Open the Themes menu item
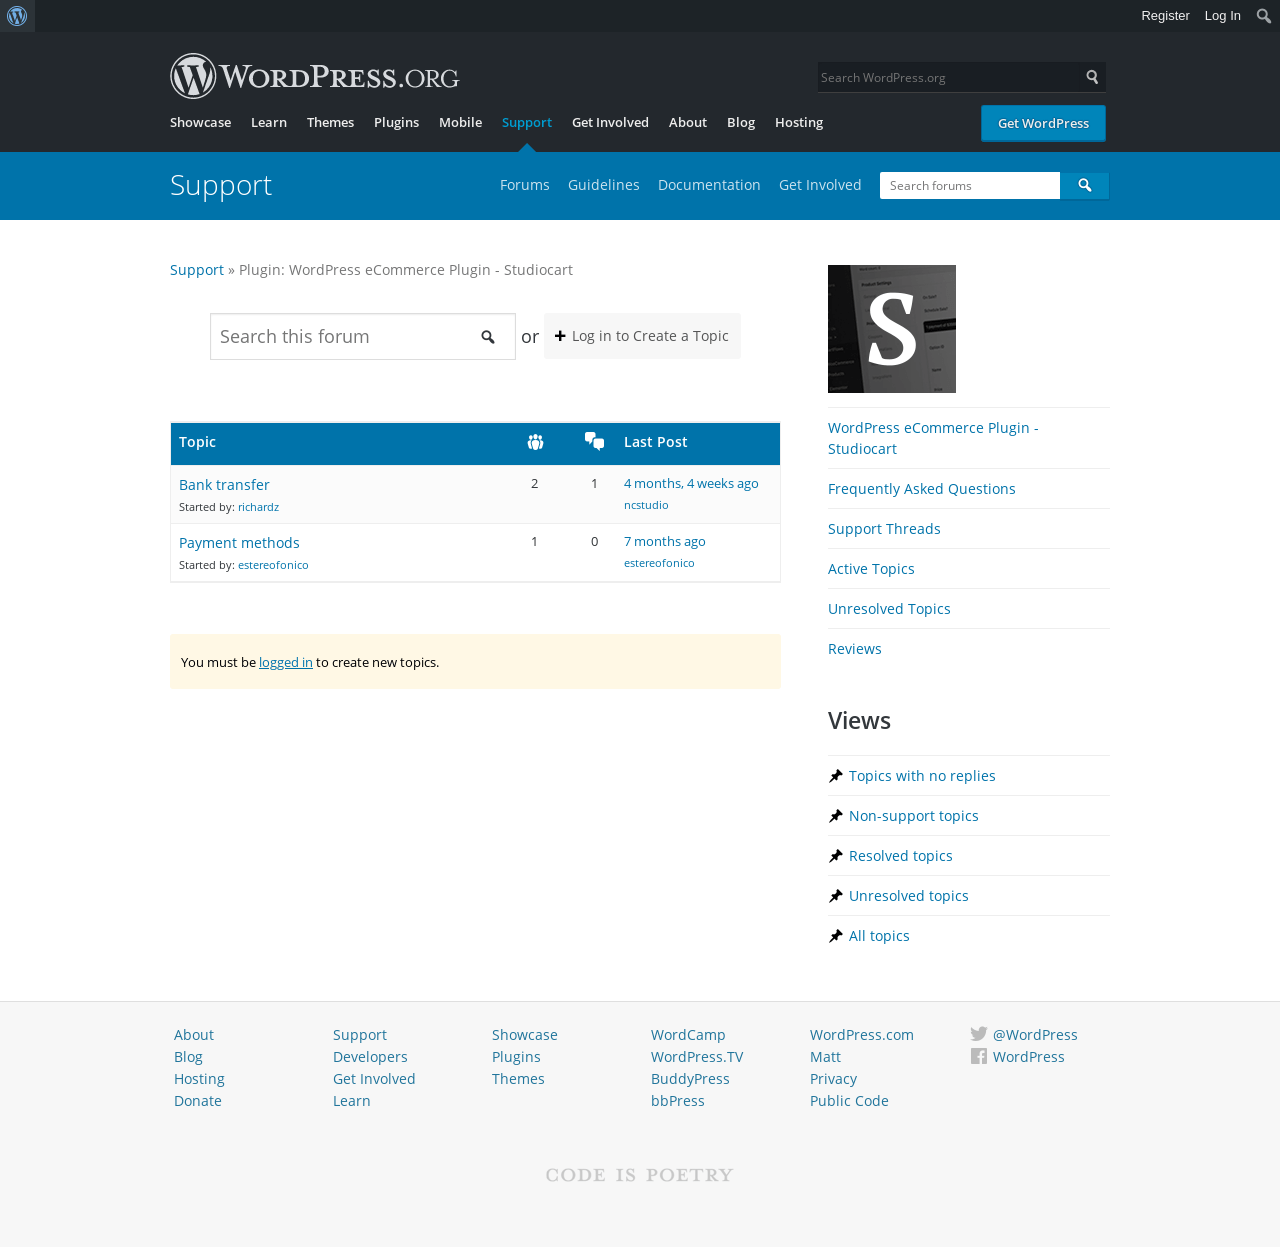Screen dimensions: 1280x1247 330,123
